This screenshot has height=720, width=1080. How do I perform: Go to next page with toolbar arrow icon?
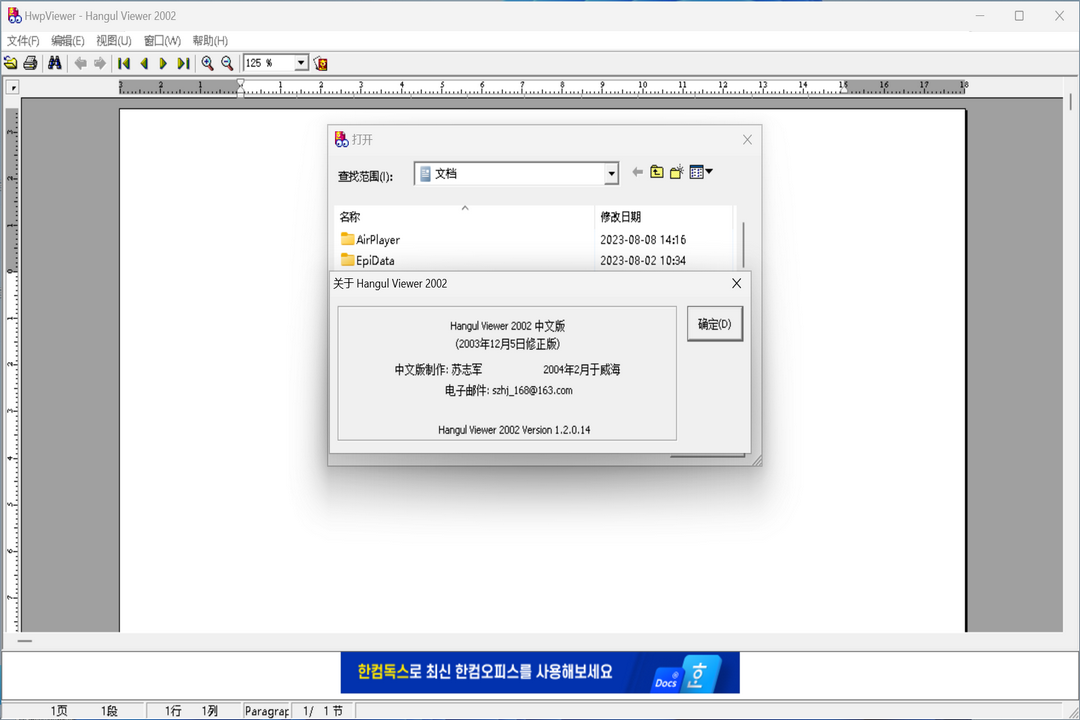coord(163,62)
